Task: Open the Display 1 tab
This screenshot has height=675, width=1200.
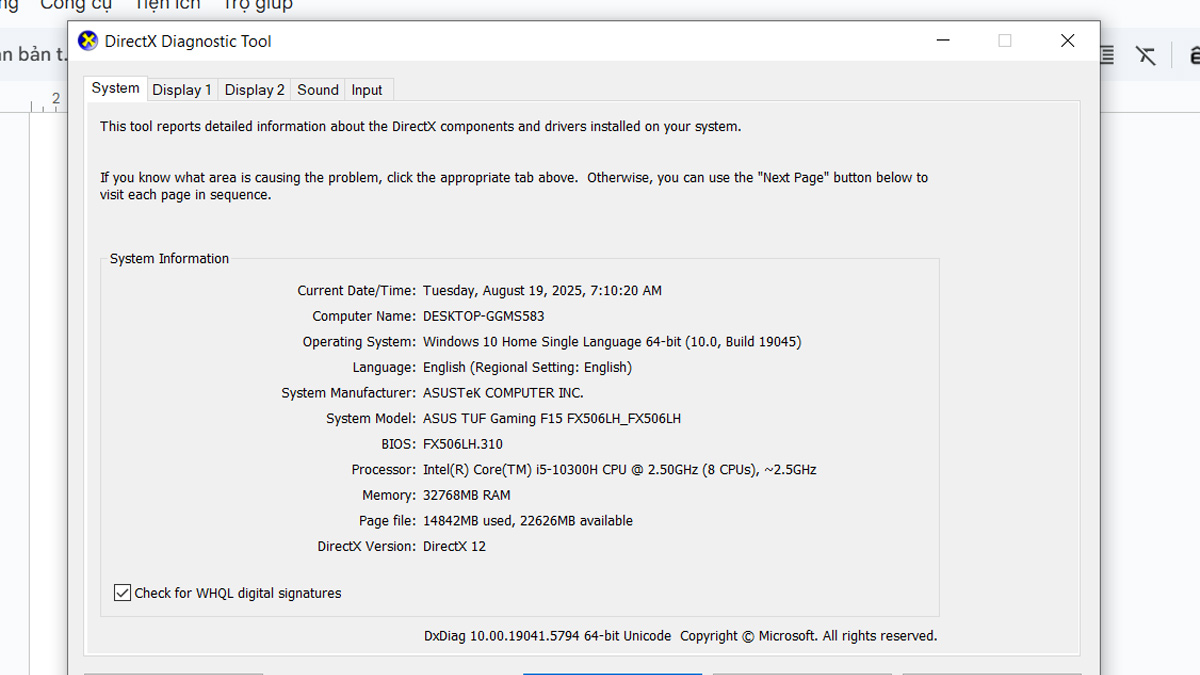Action: coord(182,90)
